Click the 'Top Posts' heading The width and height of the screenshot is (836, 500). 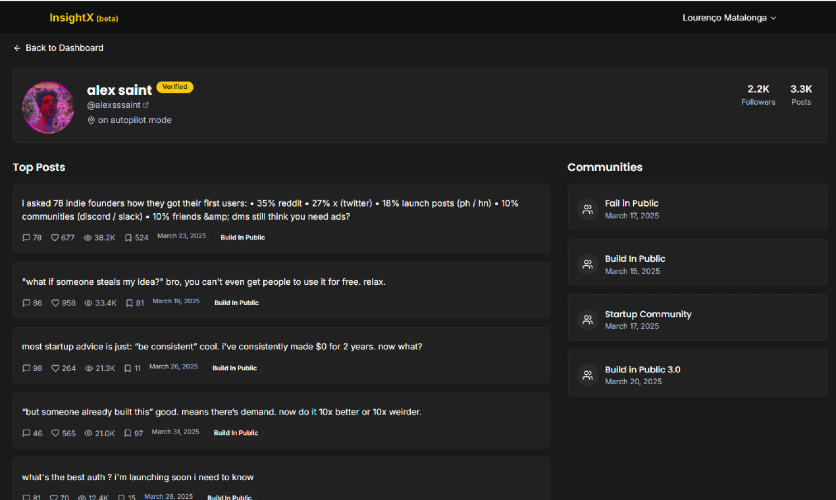tap(39, 167)
